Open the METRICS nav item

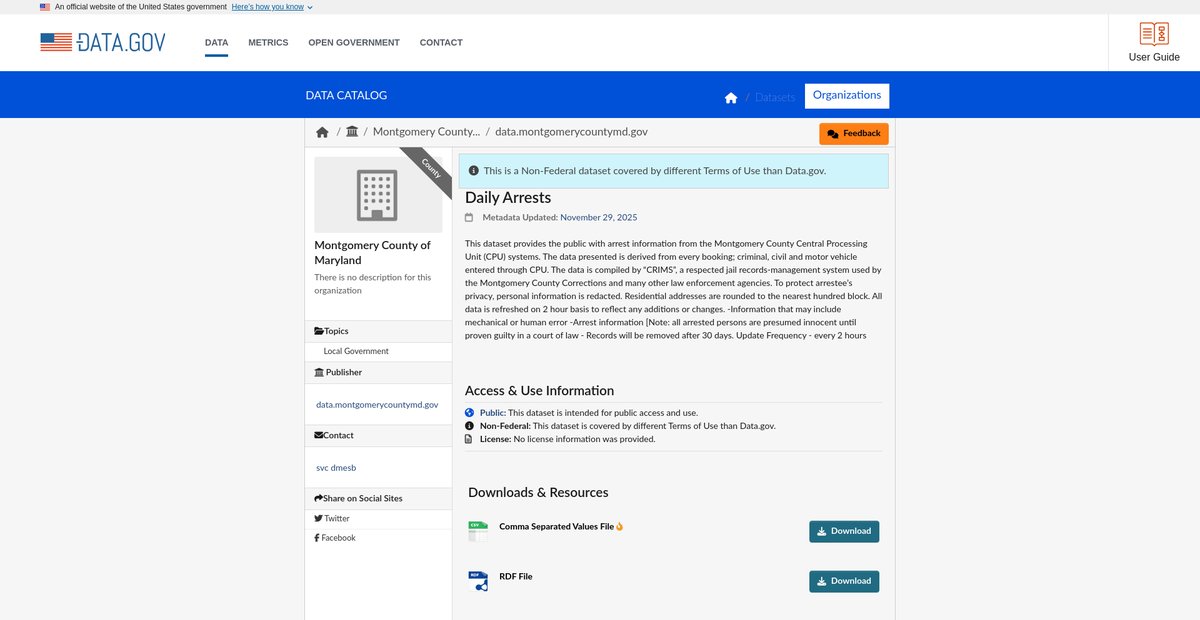coord(268,43)
